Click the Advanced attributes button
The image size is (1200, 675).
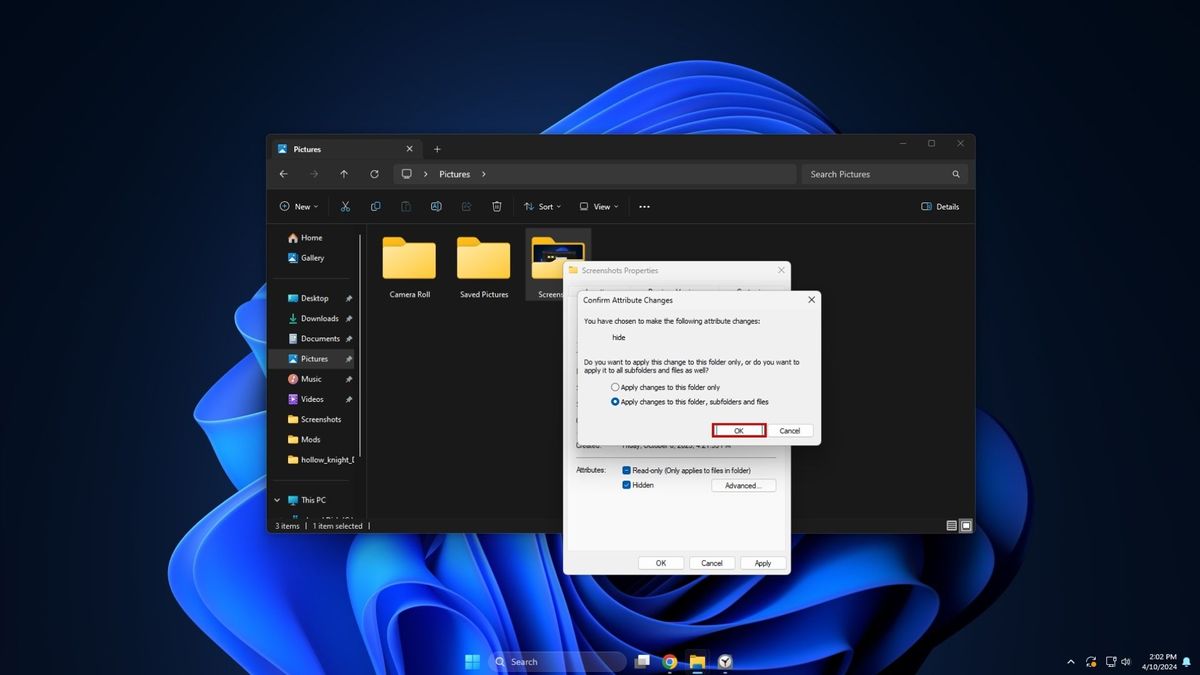click(x=742, y=485)
